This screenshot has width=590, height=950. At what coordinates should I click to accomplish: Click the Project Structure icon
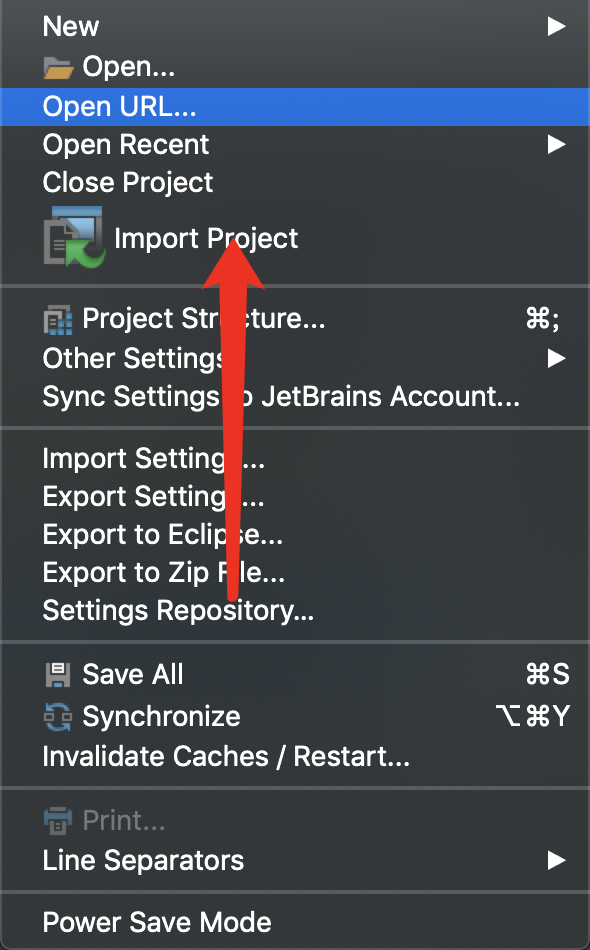point(58,319)
